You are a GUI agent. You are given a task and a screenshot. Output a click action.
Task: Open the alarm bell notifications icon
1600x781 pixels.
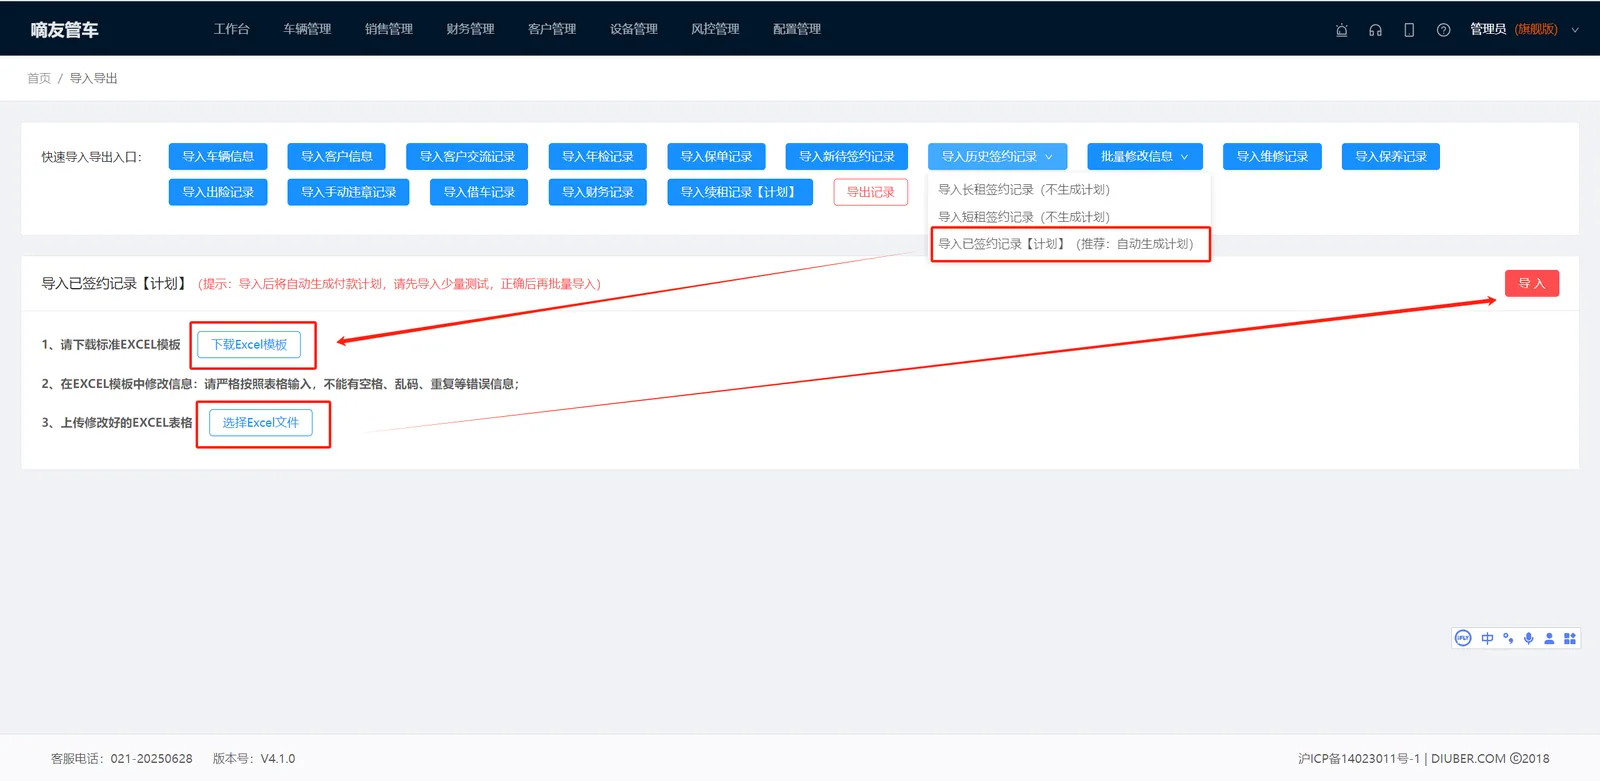click(x=1342, y=30)
